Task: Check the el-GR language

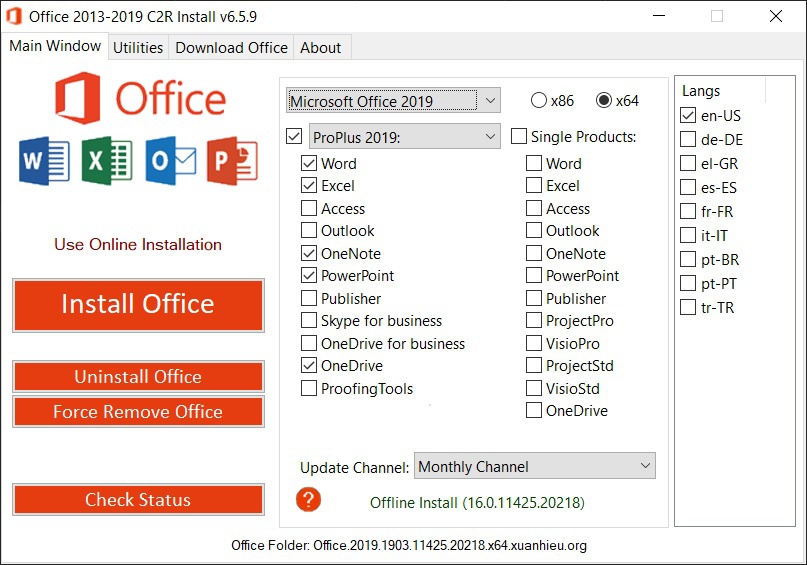Action: tap(688, 163)
